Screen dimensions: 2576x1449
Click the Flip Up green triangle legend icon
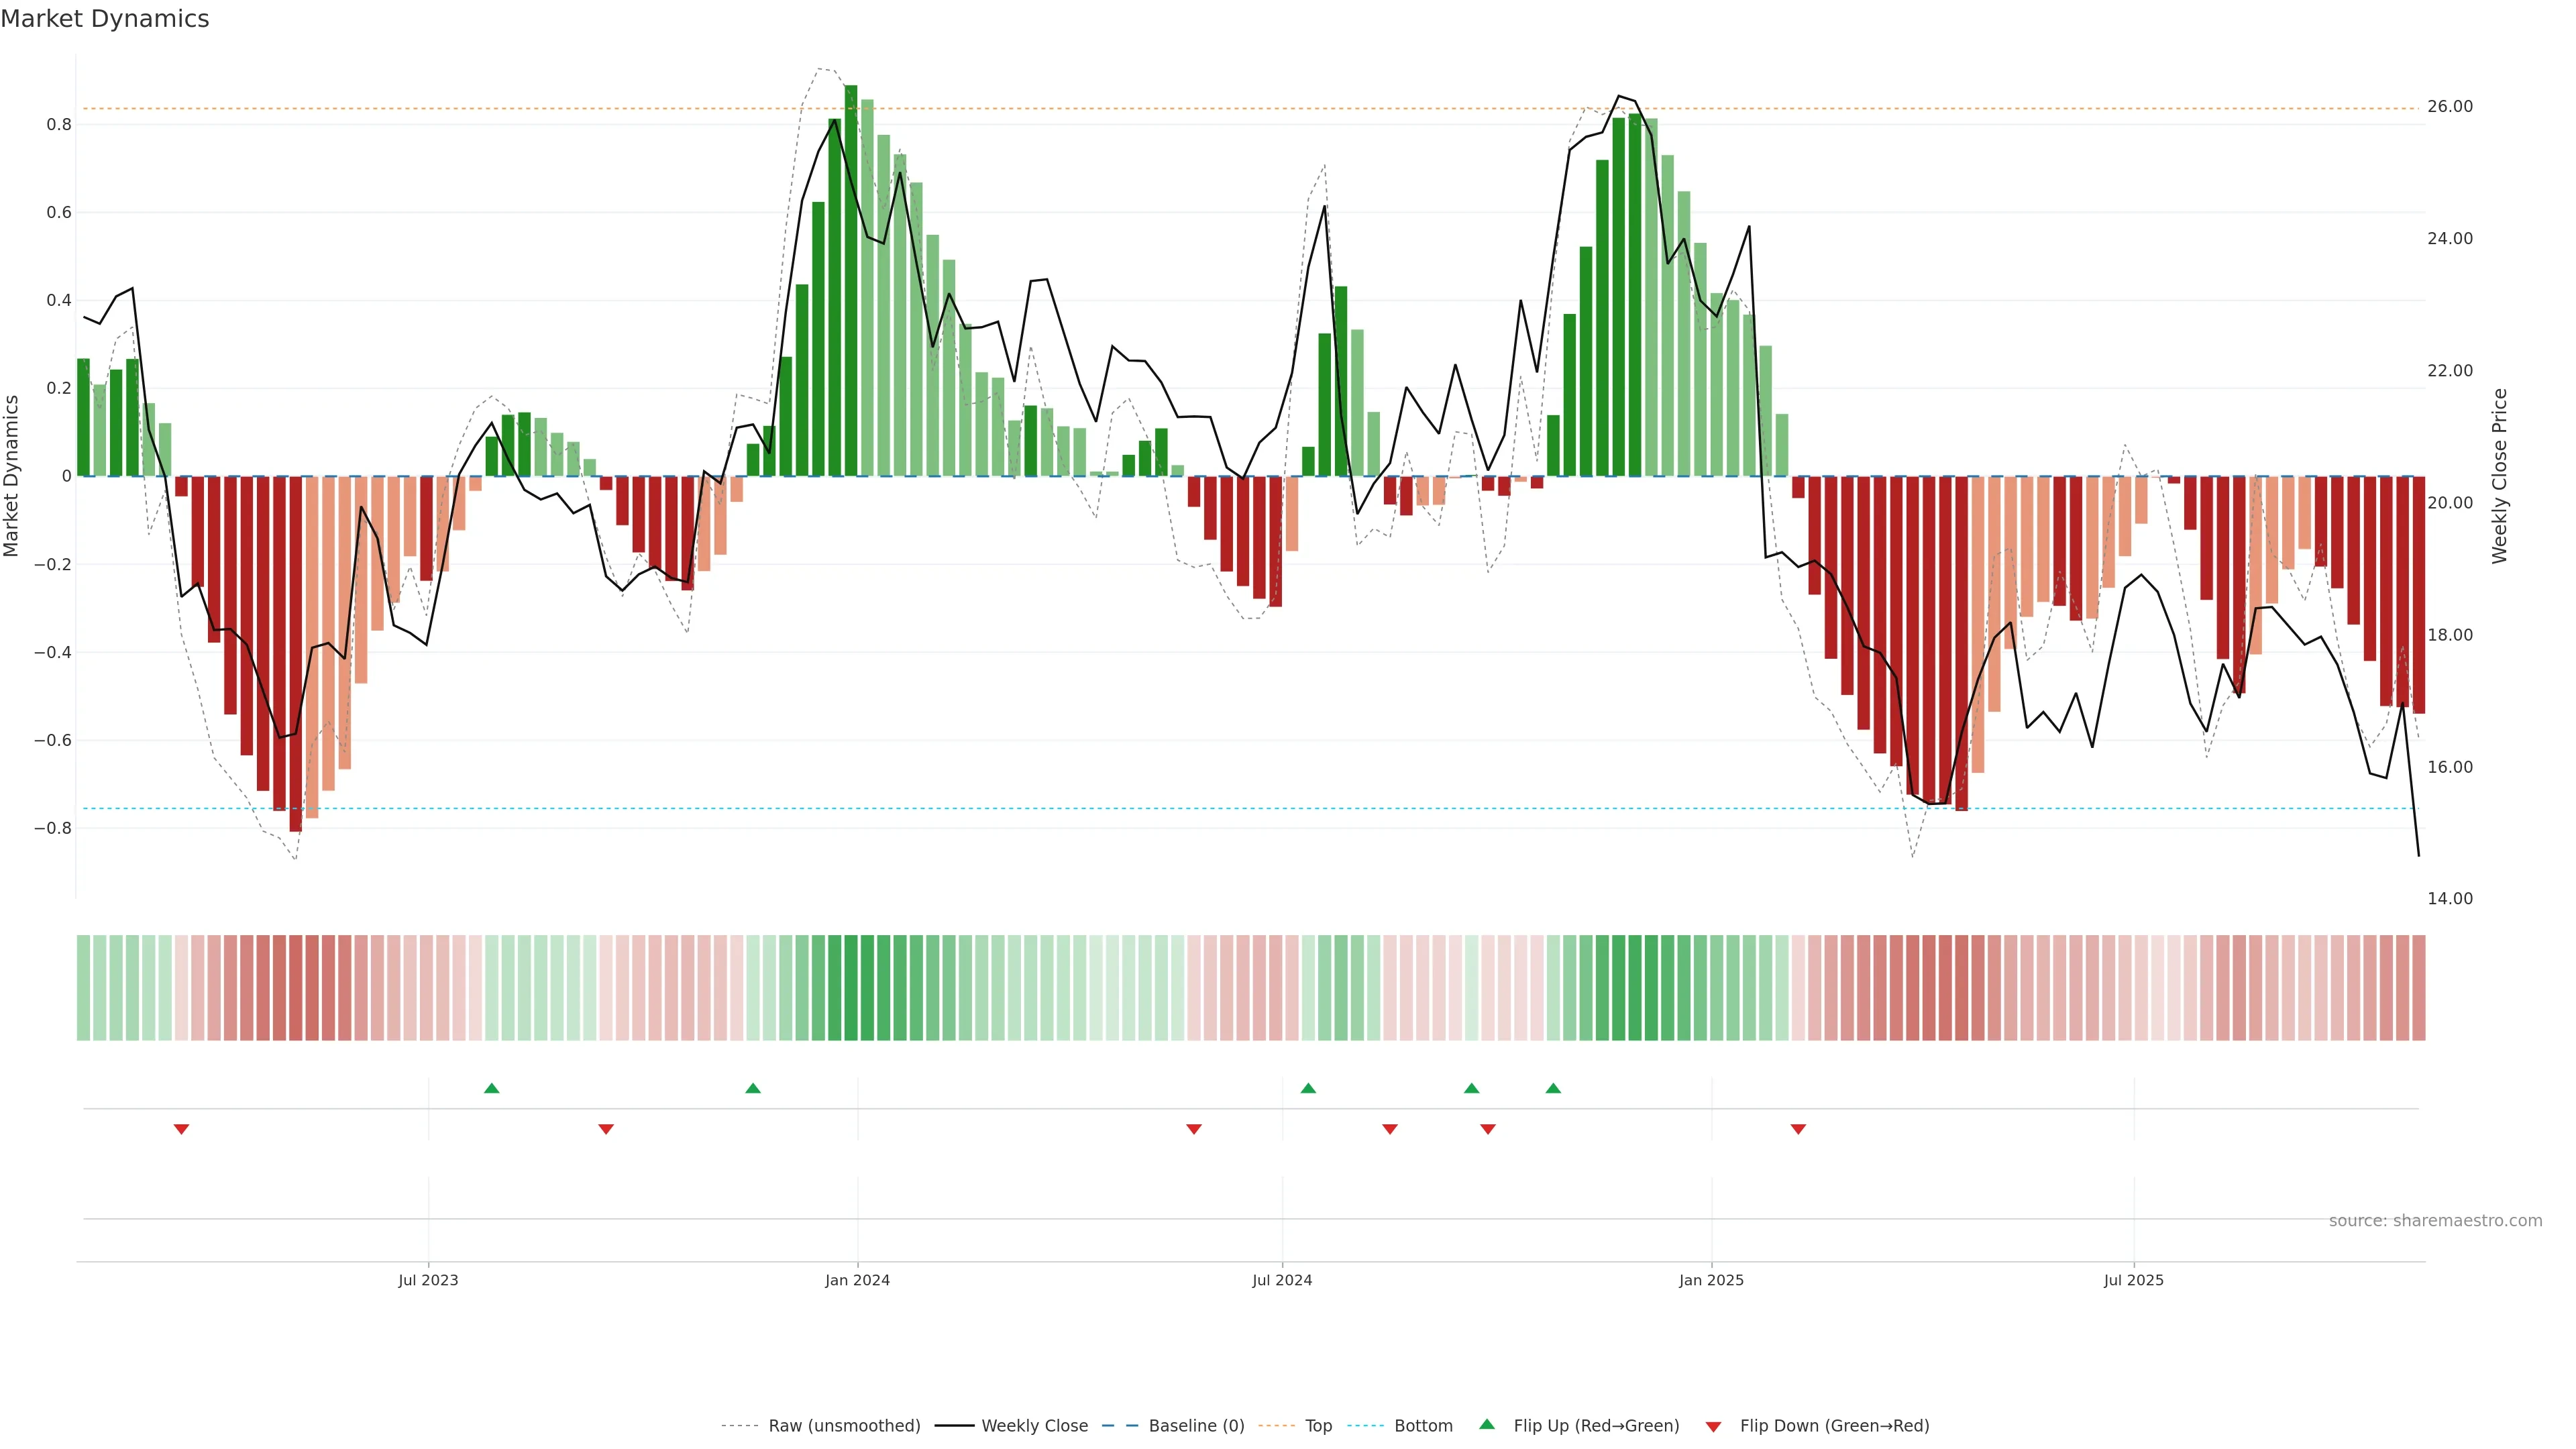[1487, 1424]
